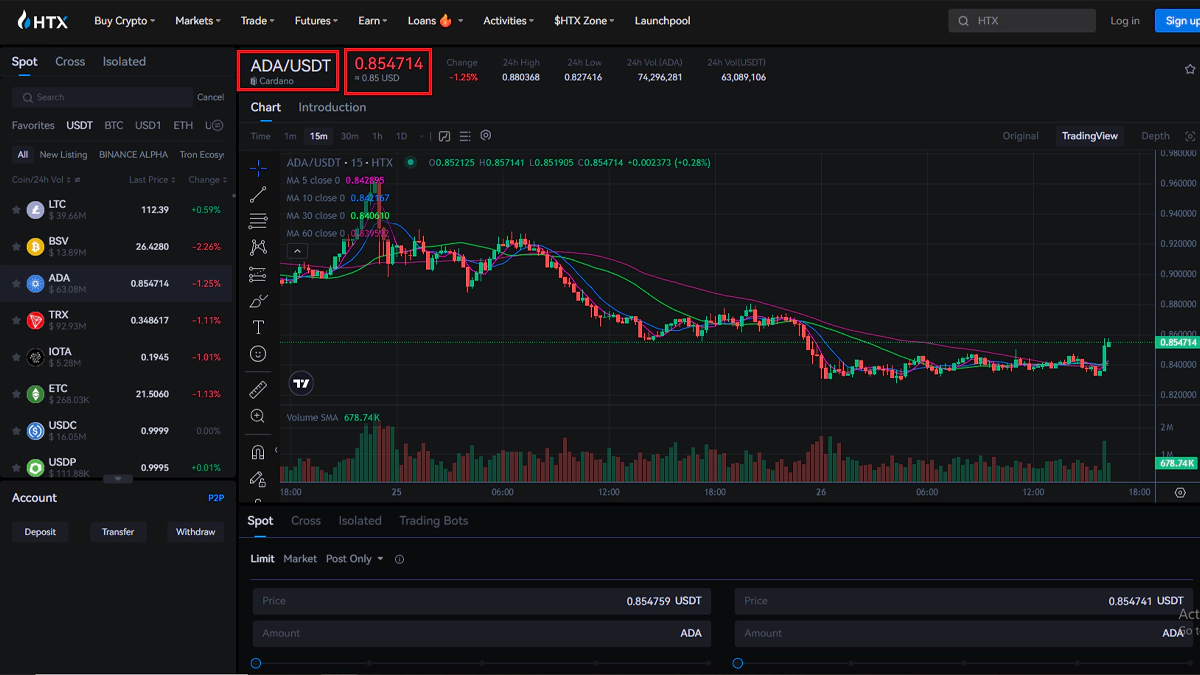The image size is (1200, 675).
Task: Click the Withdraw button
Action: [195, 532]
